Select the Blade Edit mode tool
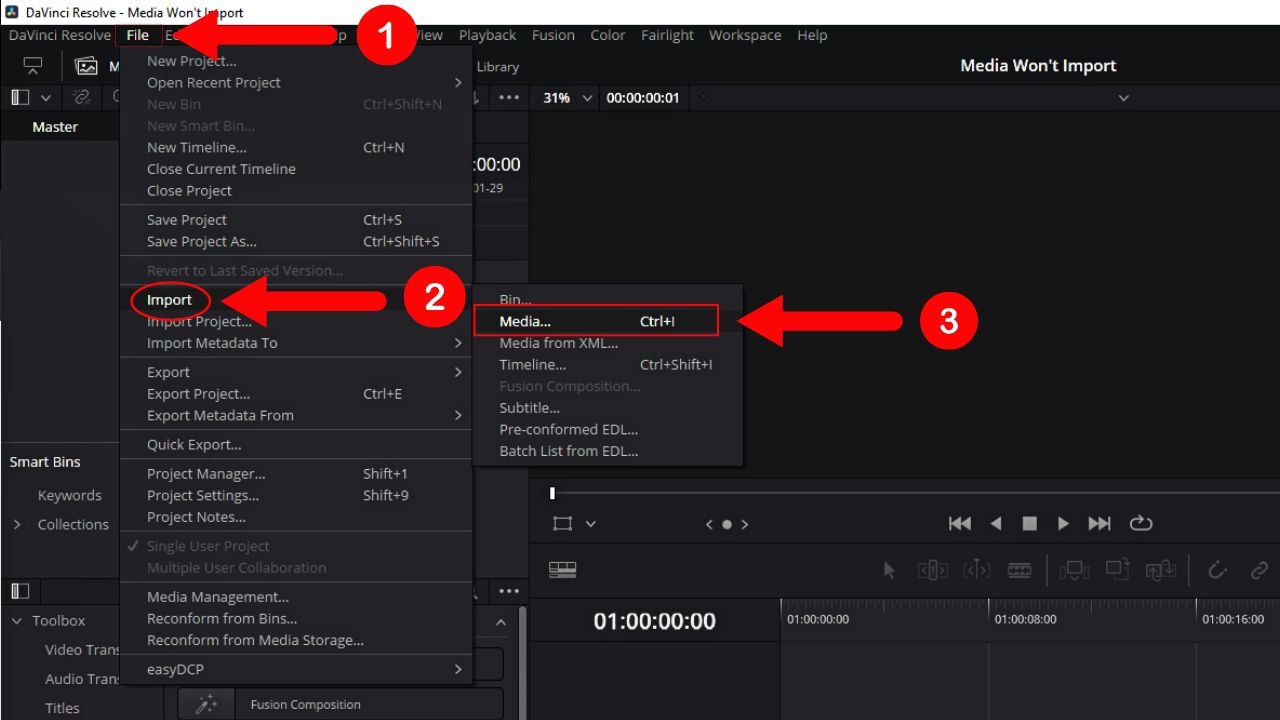1280x720 pixels. 1019,570
